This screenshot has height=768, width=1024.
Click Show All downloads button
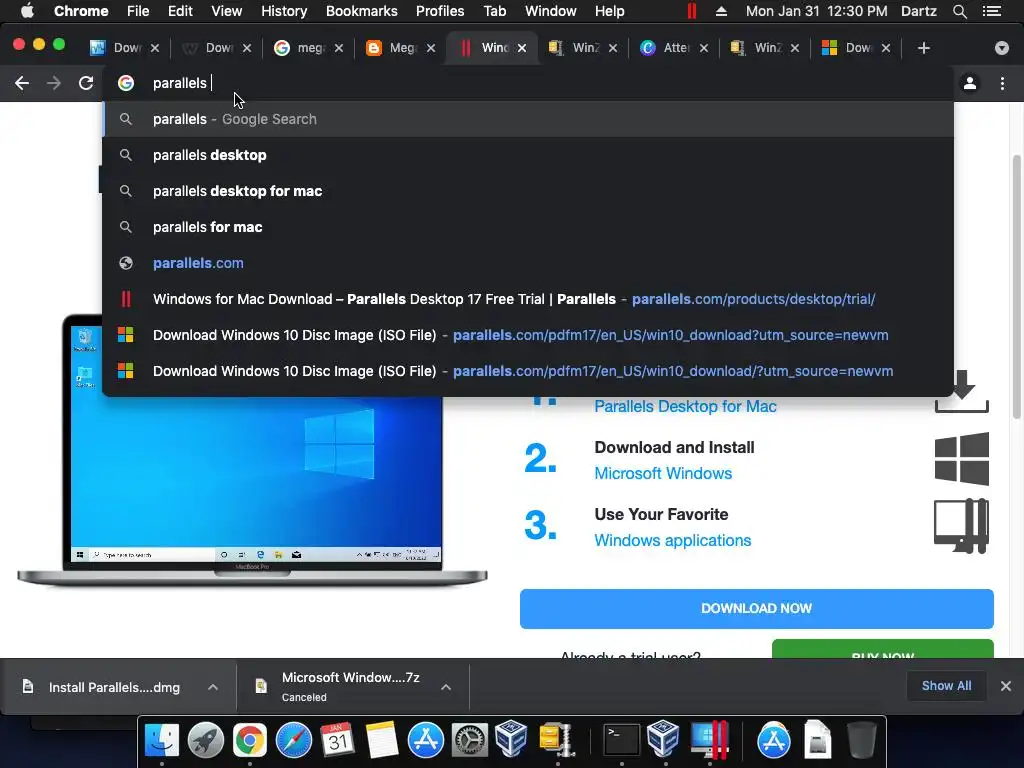pos(946,686)
